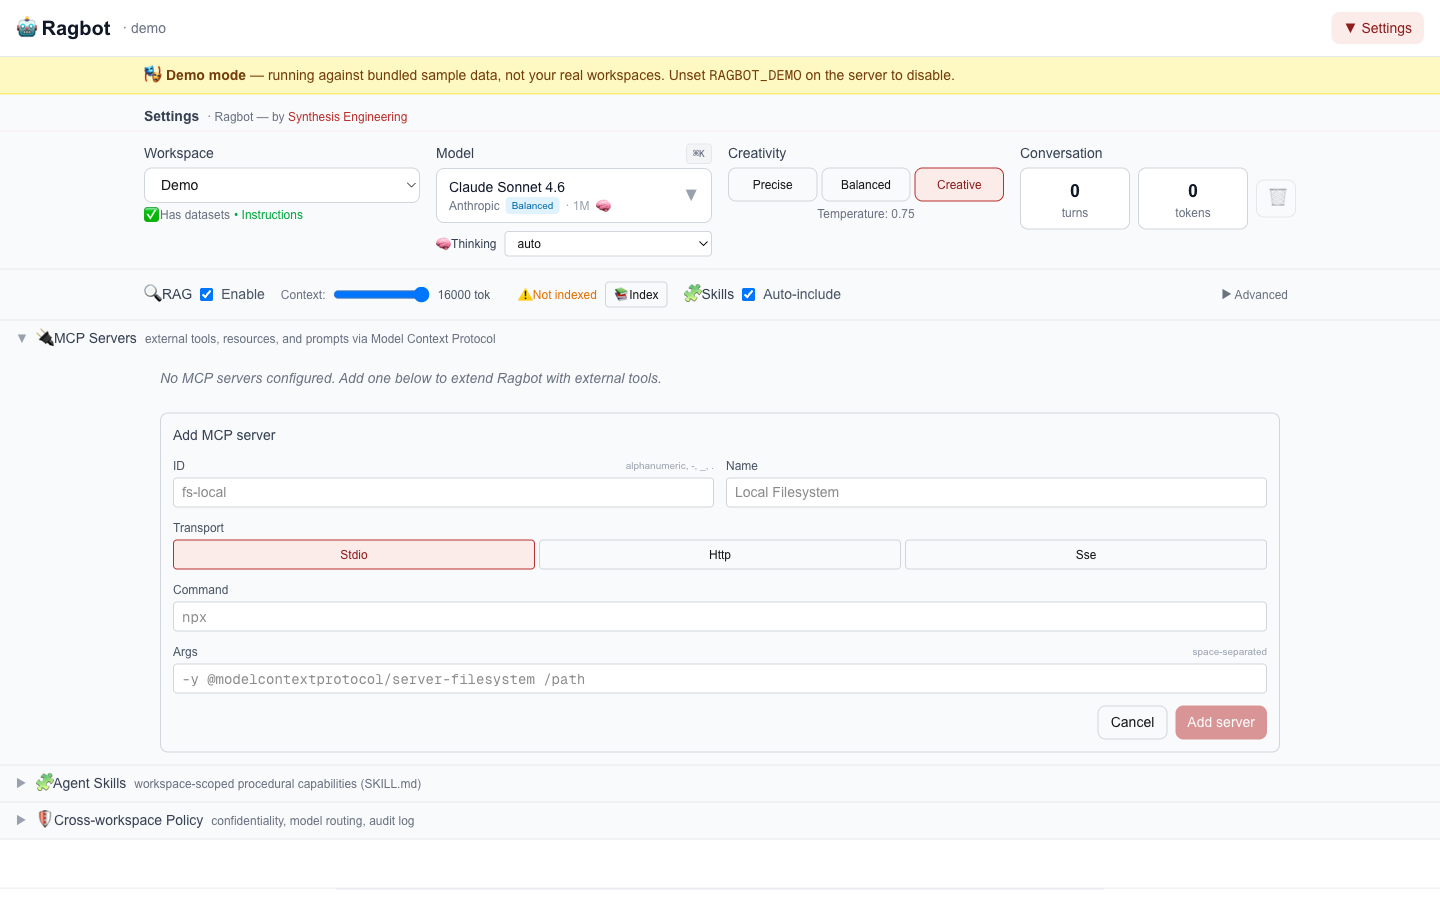Toggle the Skills Auto-include checkbox
This screenshot has width=1440, height=900.
(x=749, y=294)
